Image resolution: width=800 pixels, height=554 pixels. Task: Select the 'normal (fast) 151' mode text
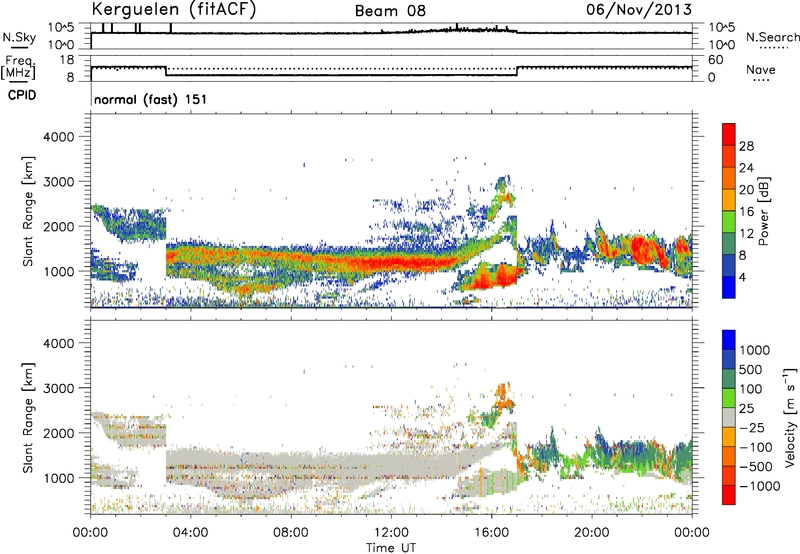[x=151, y=99]
